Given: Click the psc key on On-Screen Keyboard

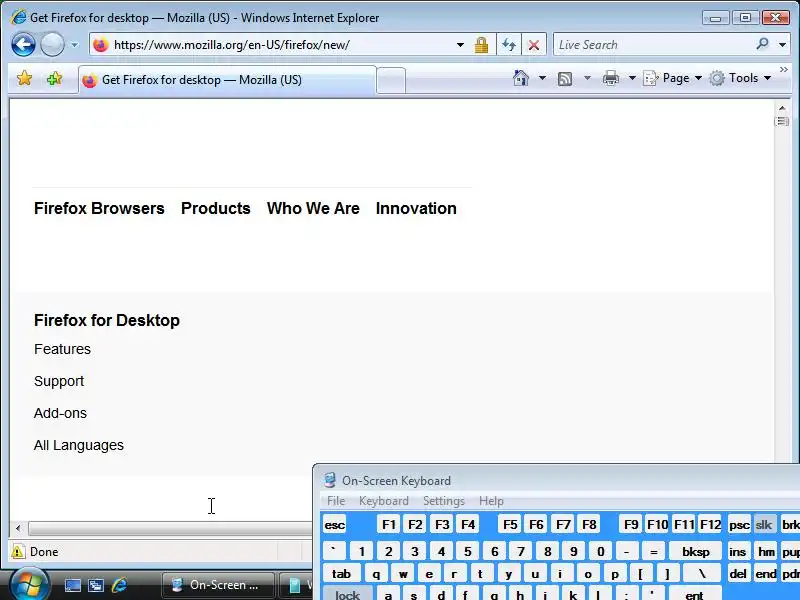Looking at the screenshot, I should (x=739, y=525).
